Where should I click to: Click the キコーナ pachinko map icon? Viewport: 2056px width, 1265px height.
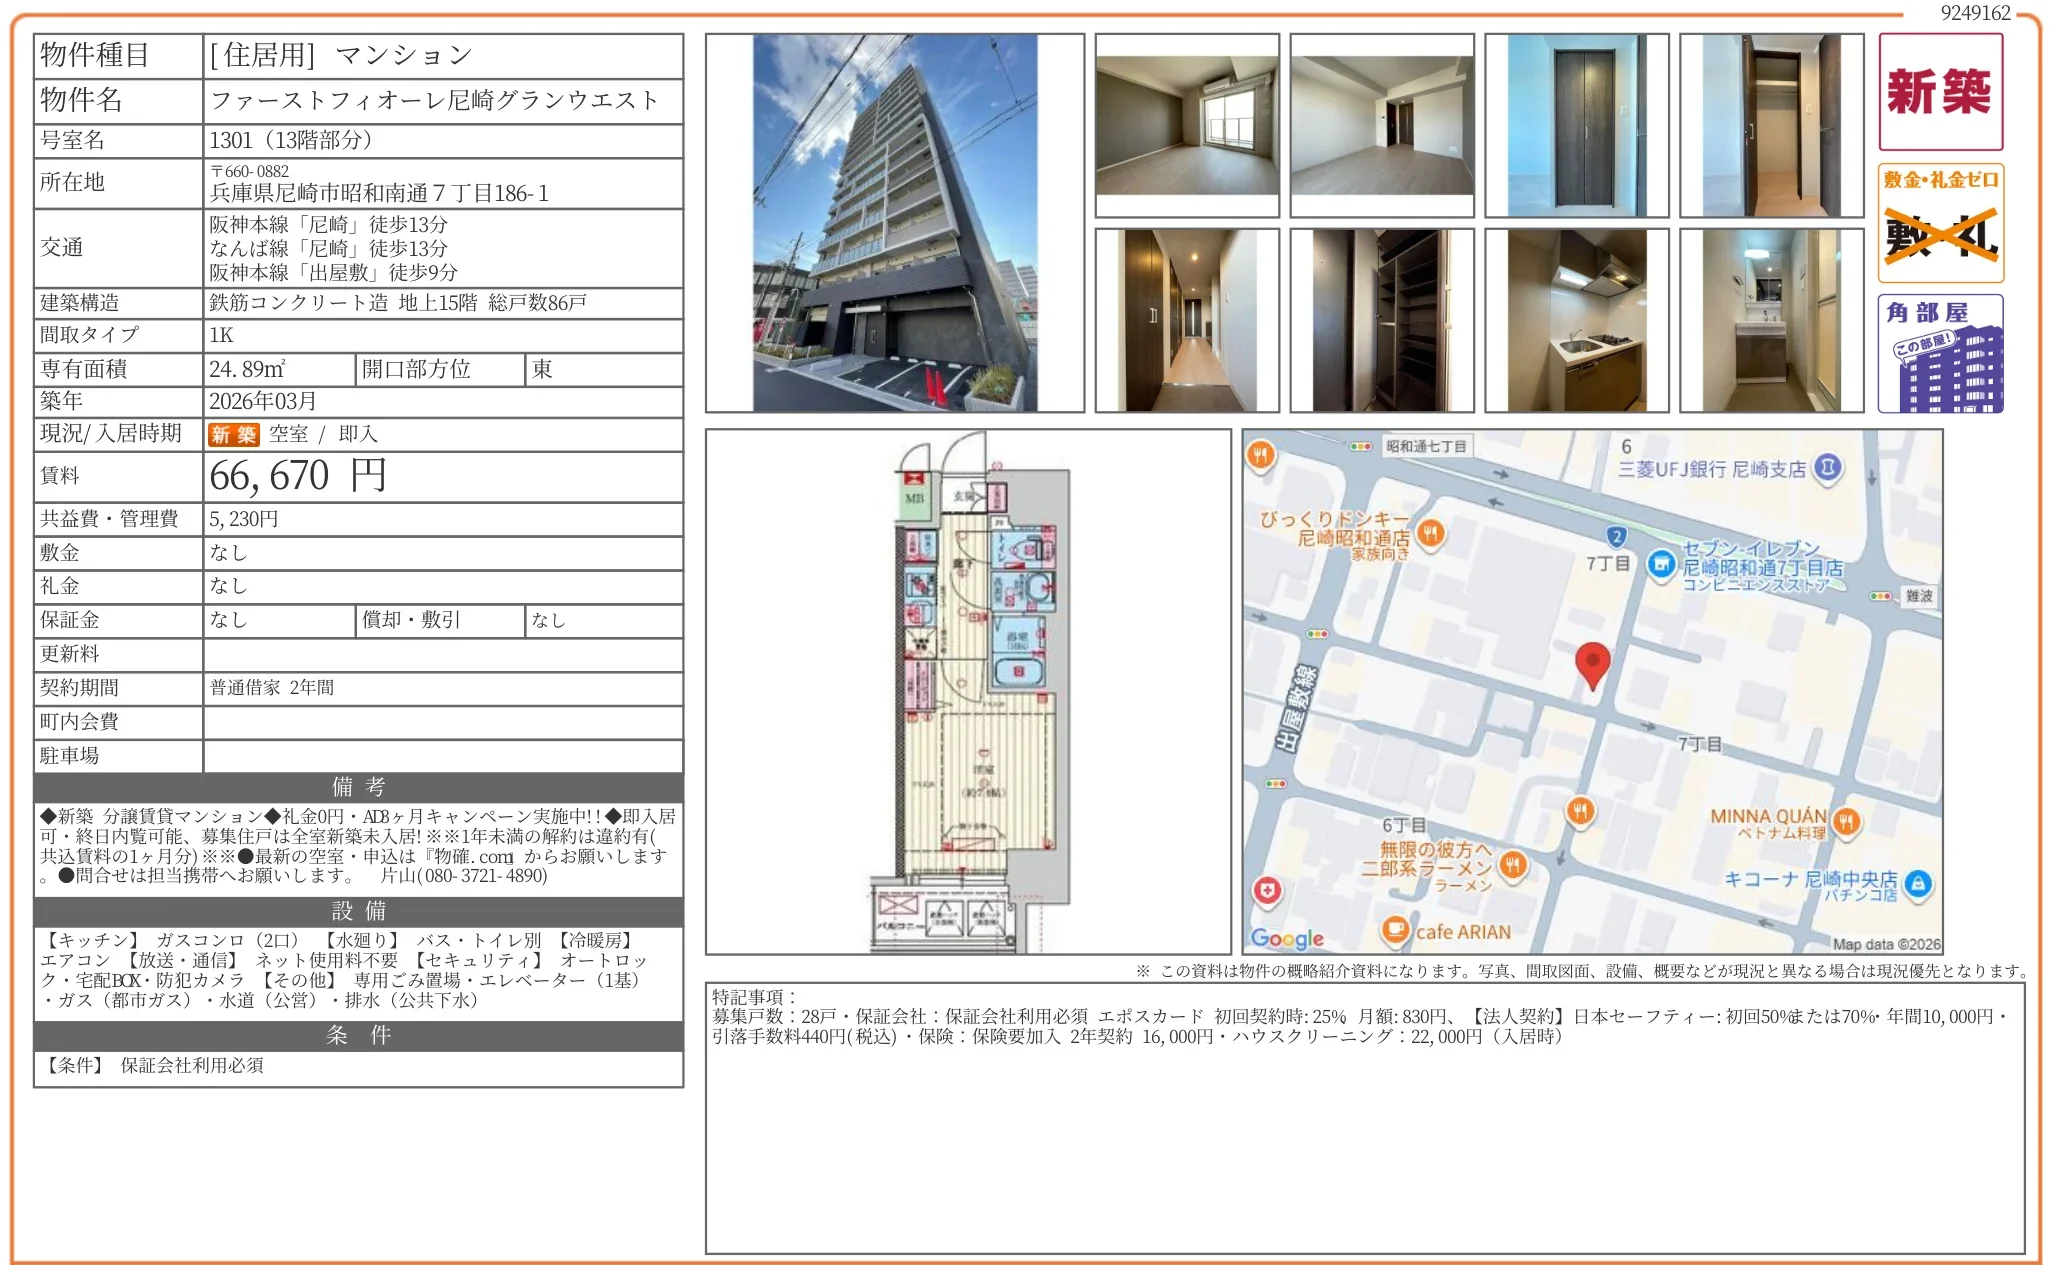point(1917,884)
